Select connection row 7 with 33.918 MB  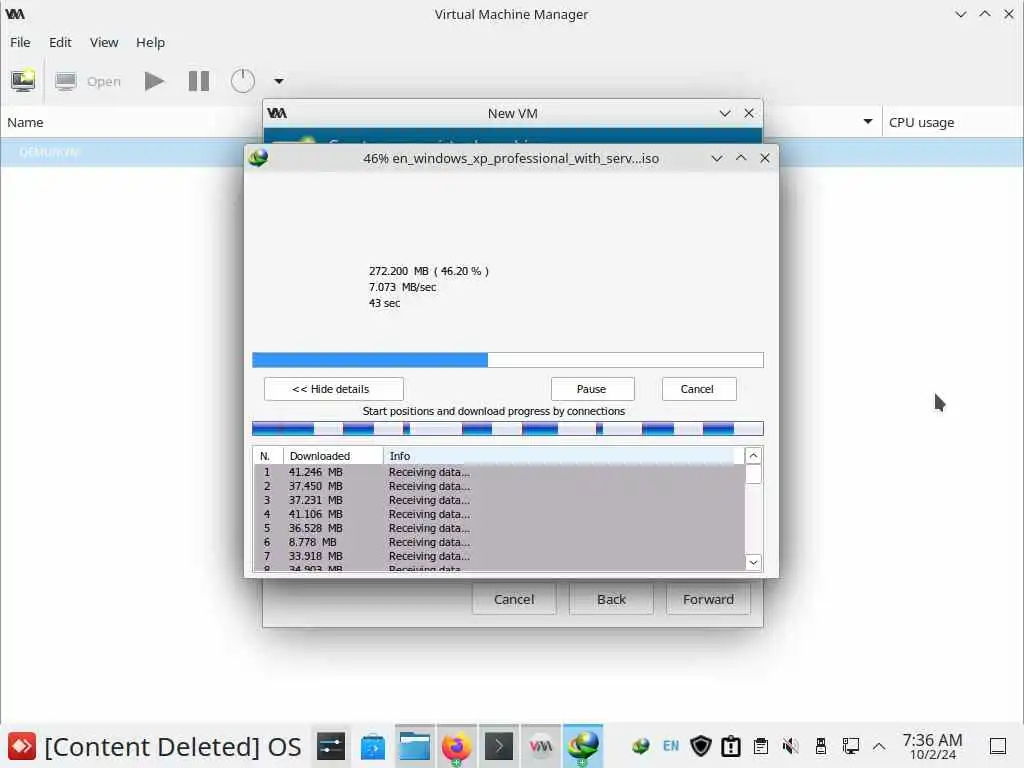tap(499, 556)
